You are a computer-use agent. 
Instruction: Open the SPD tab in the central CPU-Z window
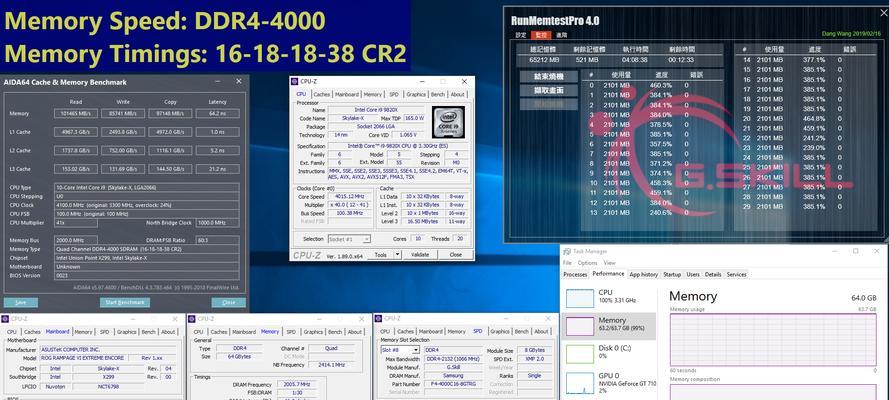point(393,94)
